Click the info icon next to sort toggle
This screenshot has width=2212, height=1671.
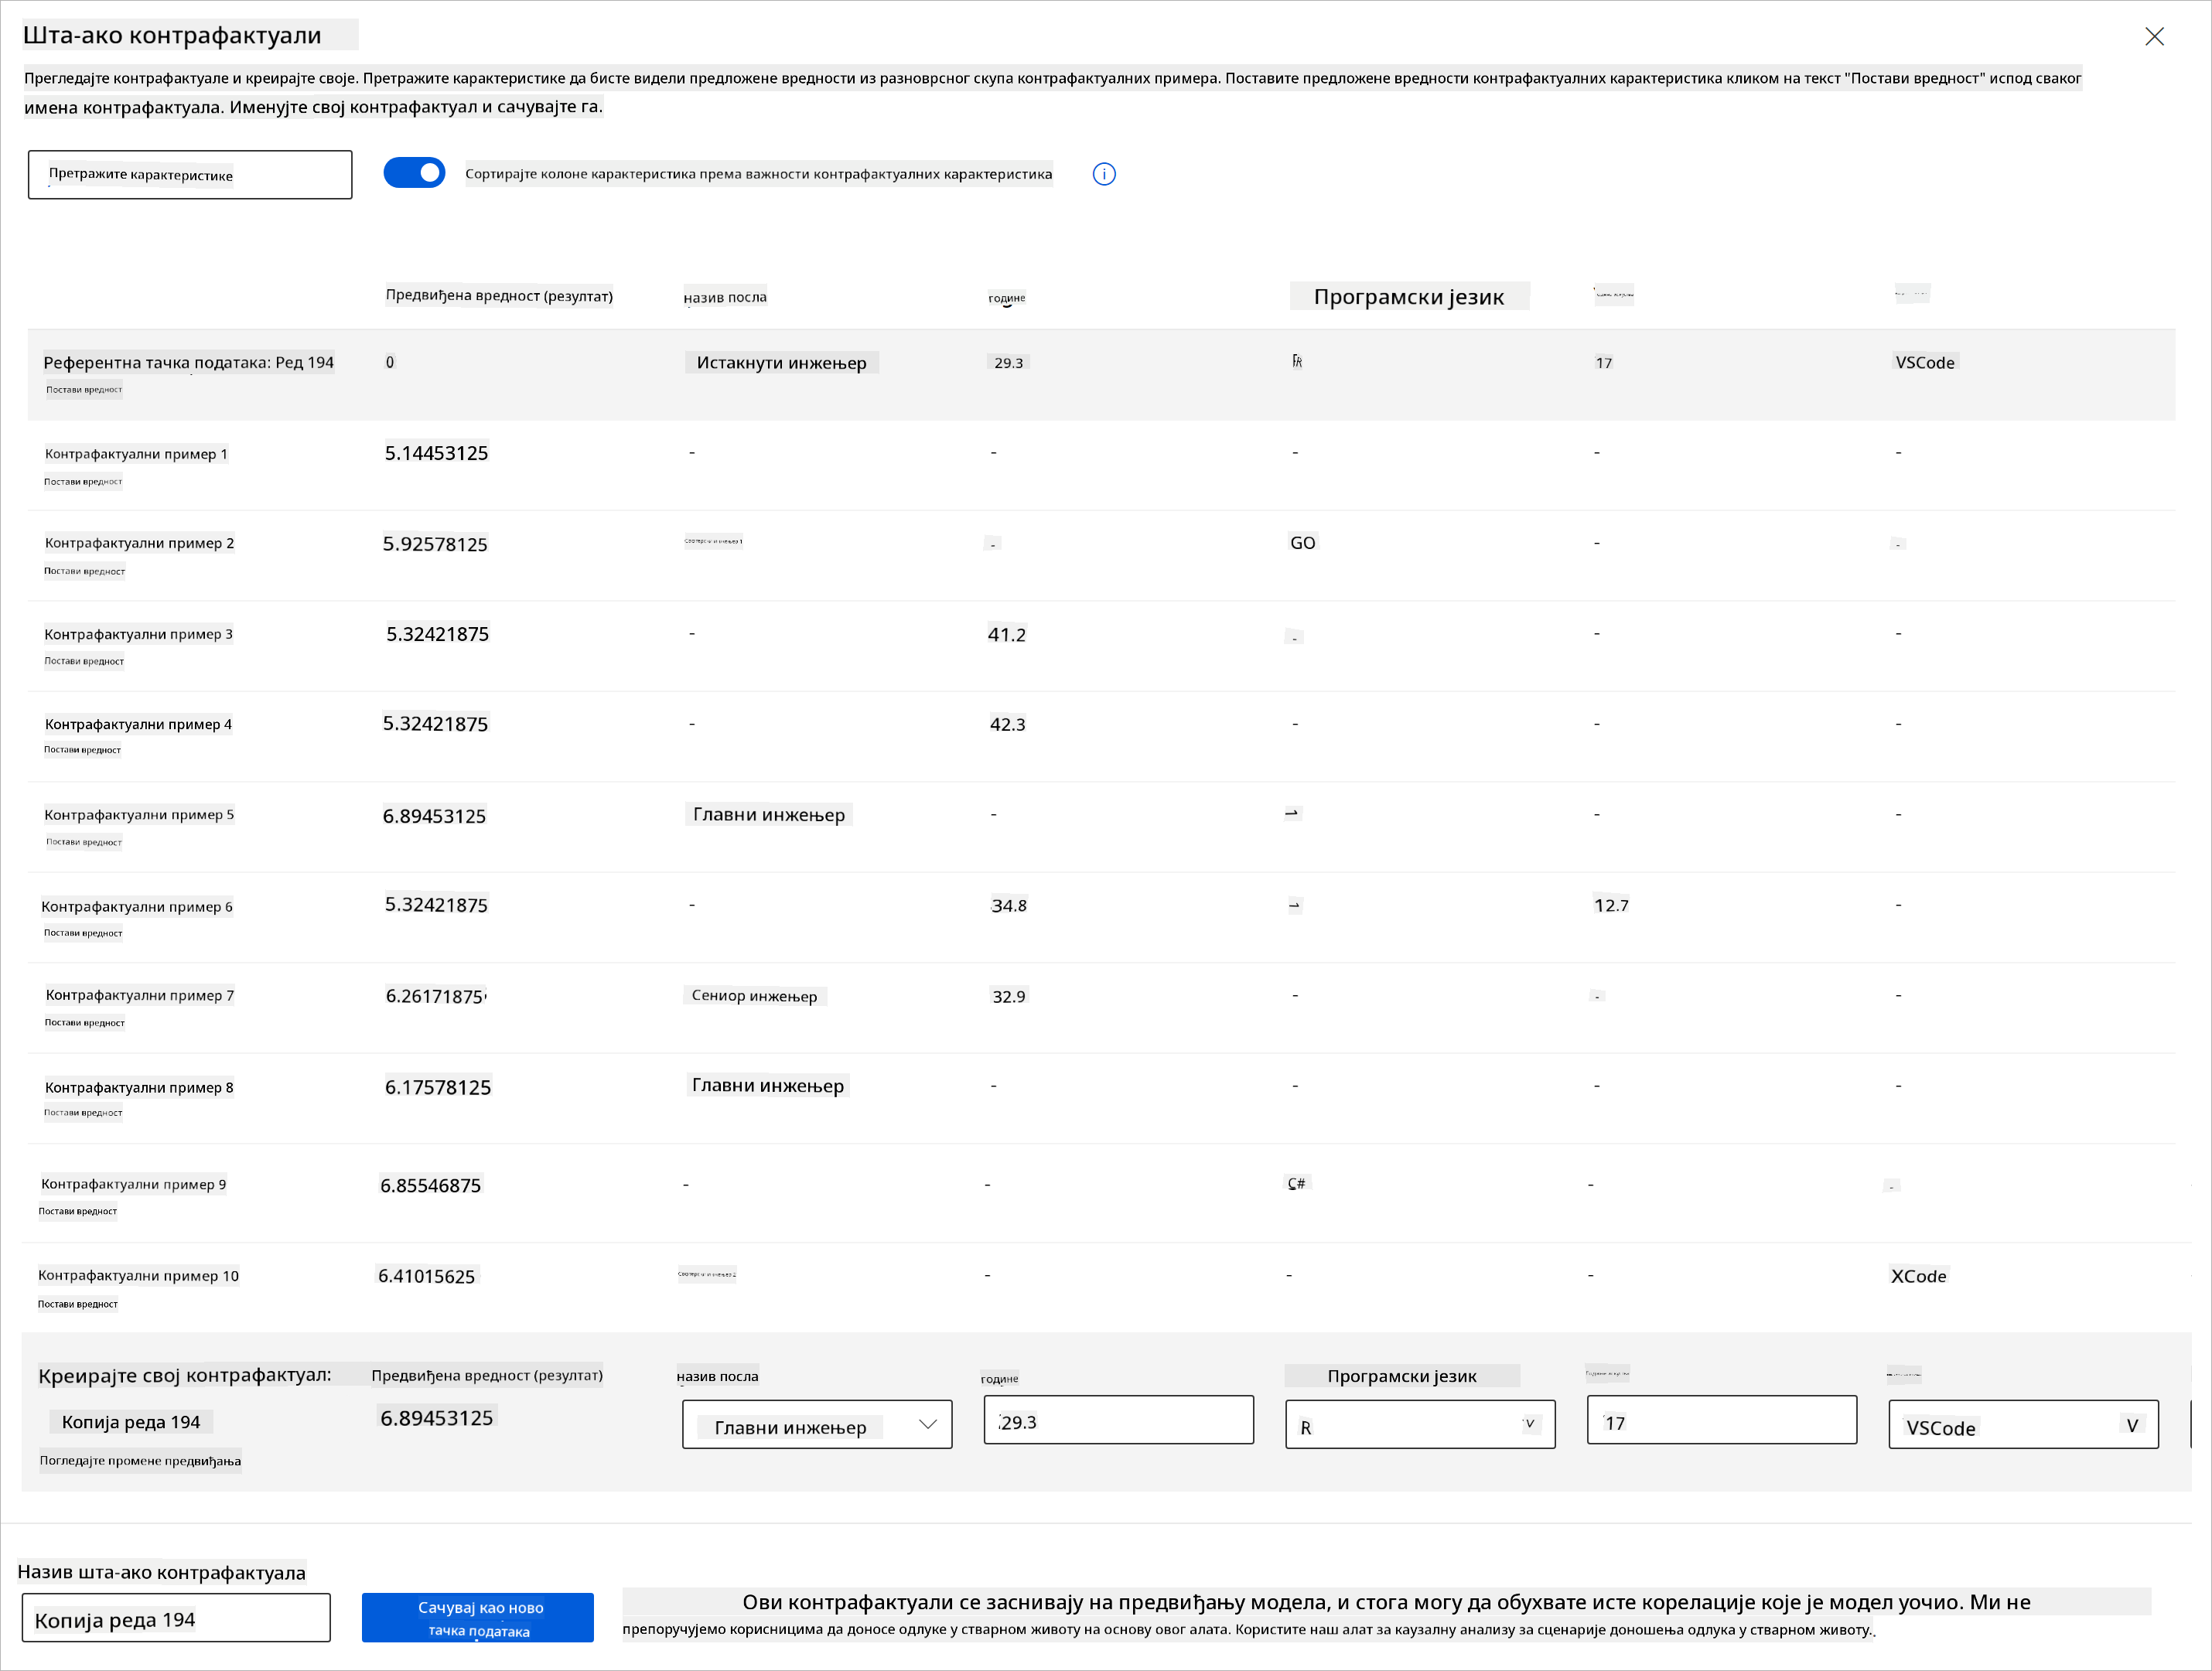[1103, 174]
